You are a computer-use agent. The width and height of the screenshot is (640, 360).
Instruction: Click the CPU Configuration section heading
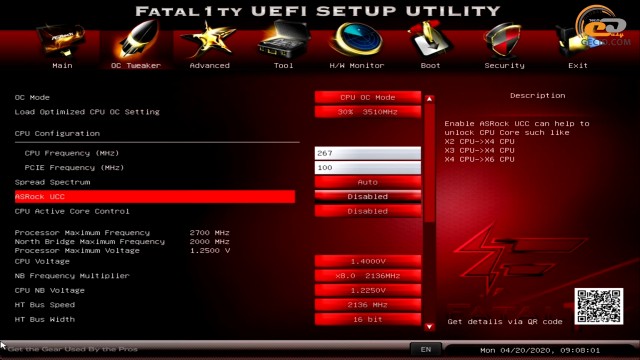(57, 133)
